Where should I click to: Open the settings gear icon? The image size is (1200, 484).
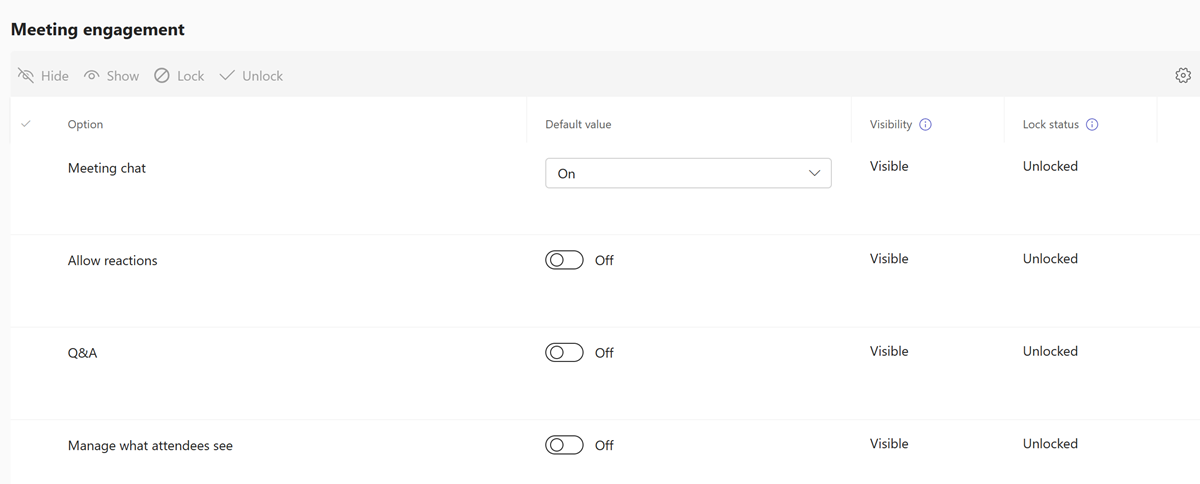1183,76
